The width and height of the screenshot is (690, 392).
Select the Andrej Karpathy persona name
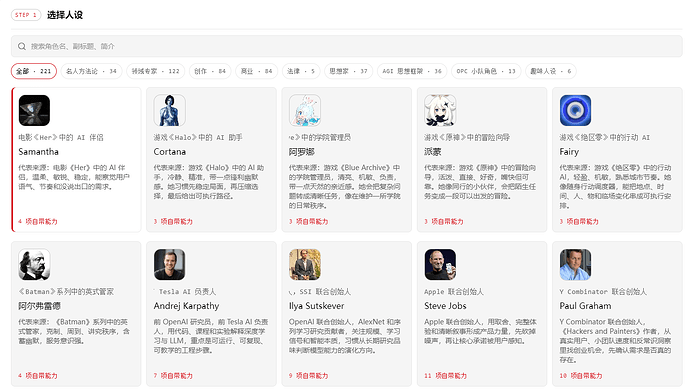pyautogui.click(x=186, y=306)
